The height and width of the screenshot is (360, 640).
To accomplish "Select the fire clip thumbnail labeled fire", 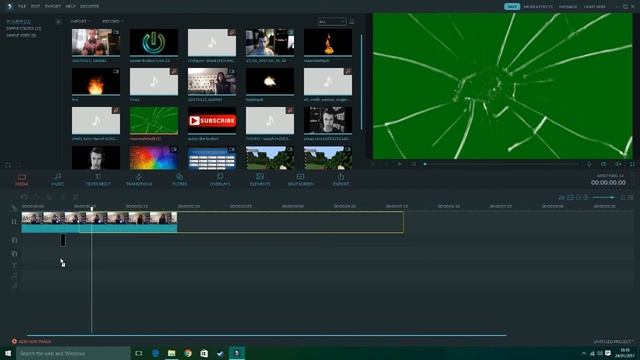I will click(96, 81).
